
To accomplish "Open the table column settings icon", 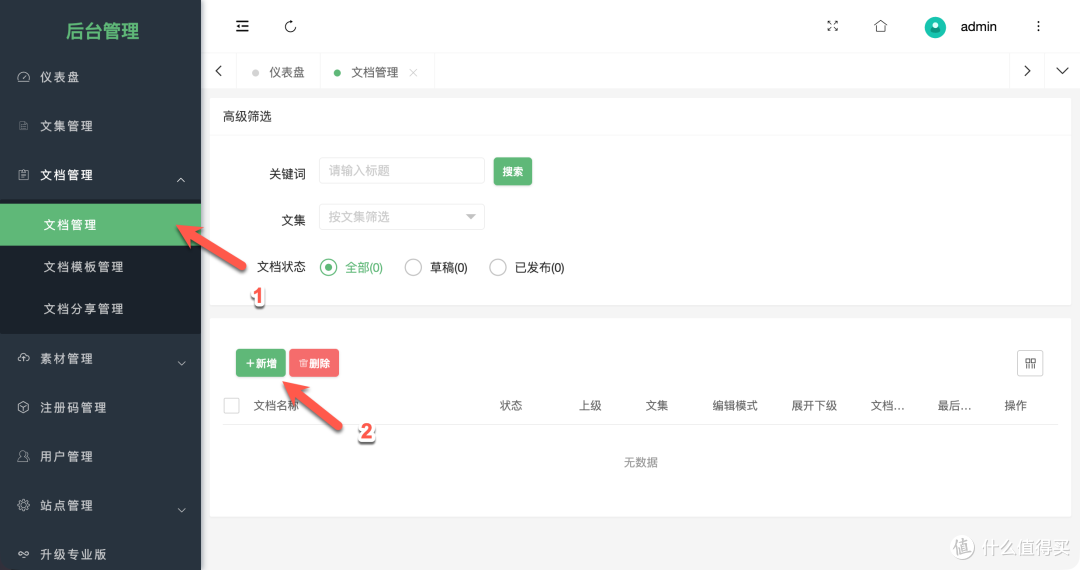I will (x=1030, y=363).
